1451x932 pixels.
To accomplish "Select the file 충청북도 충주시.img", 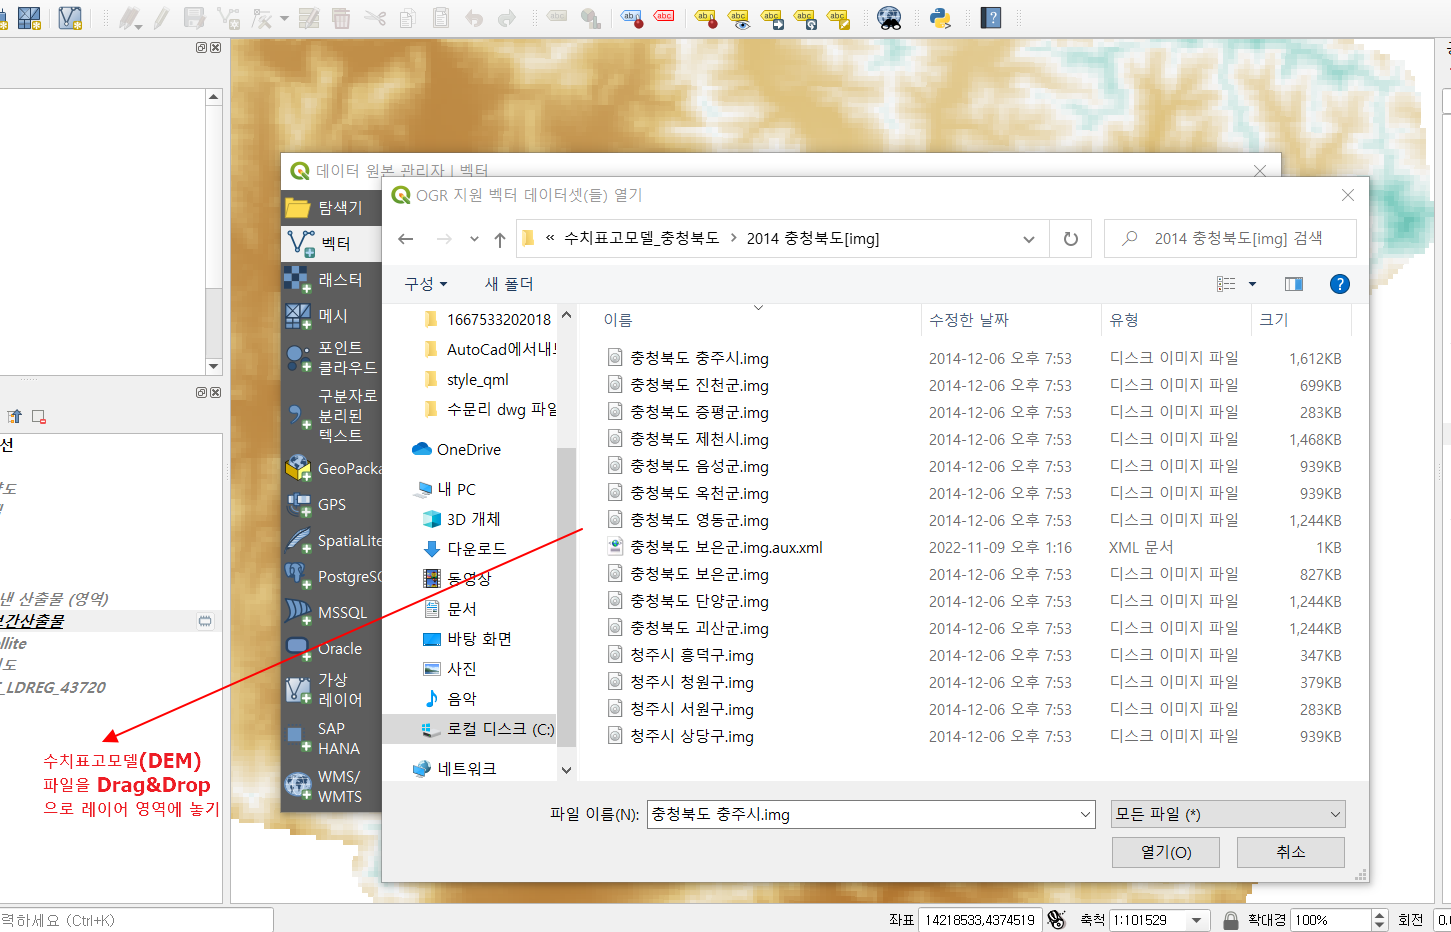I will pos(699,358).
